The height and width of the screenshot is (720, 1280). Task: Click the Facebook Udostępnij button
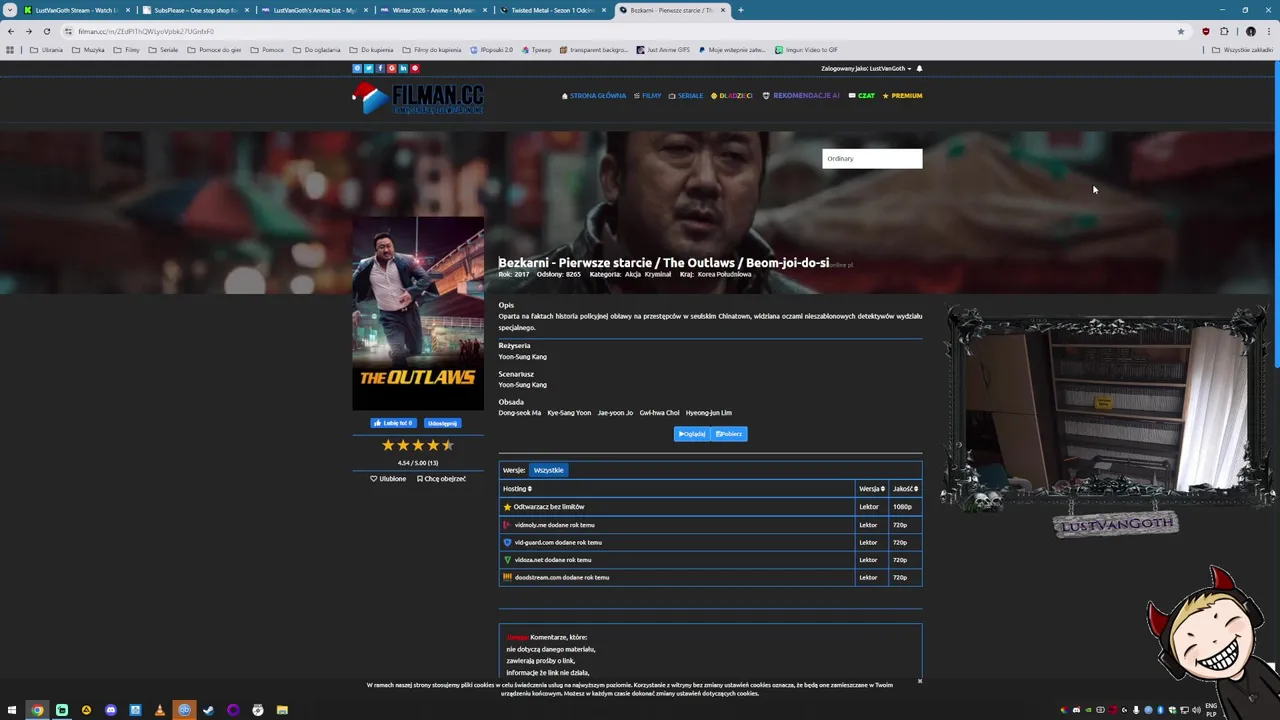[442, 423]
